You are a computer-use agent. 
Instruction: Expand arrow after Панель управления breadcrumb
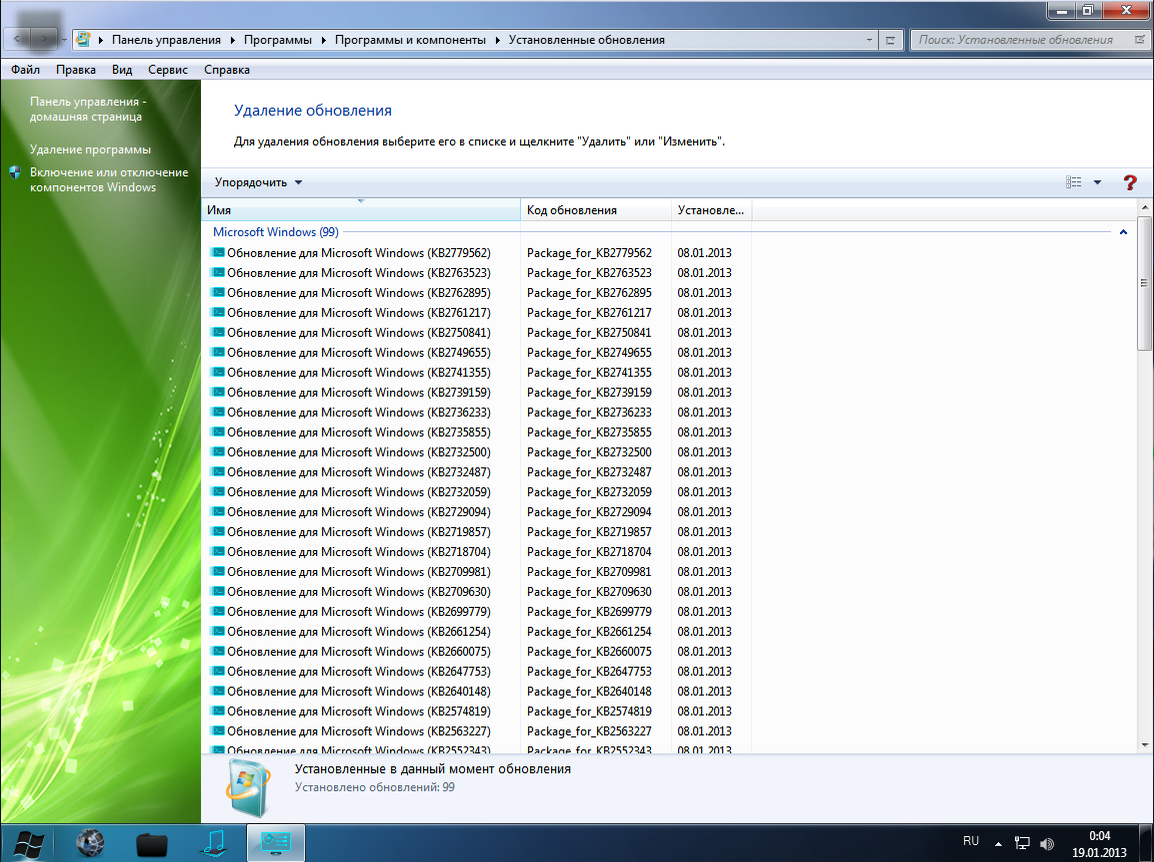[x=233, y=40]
